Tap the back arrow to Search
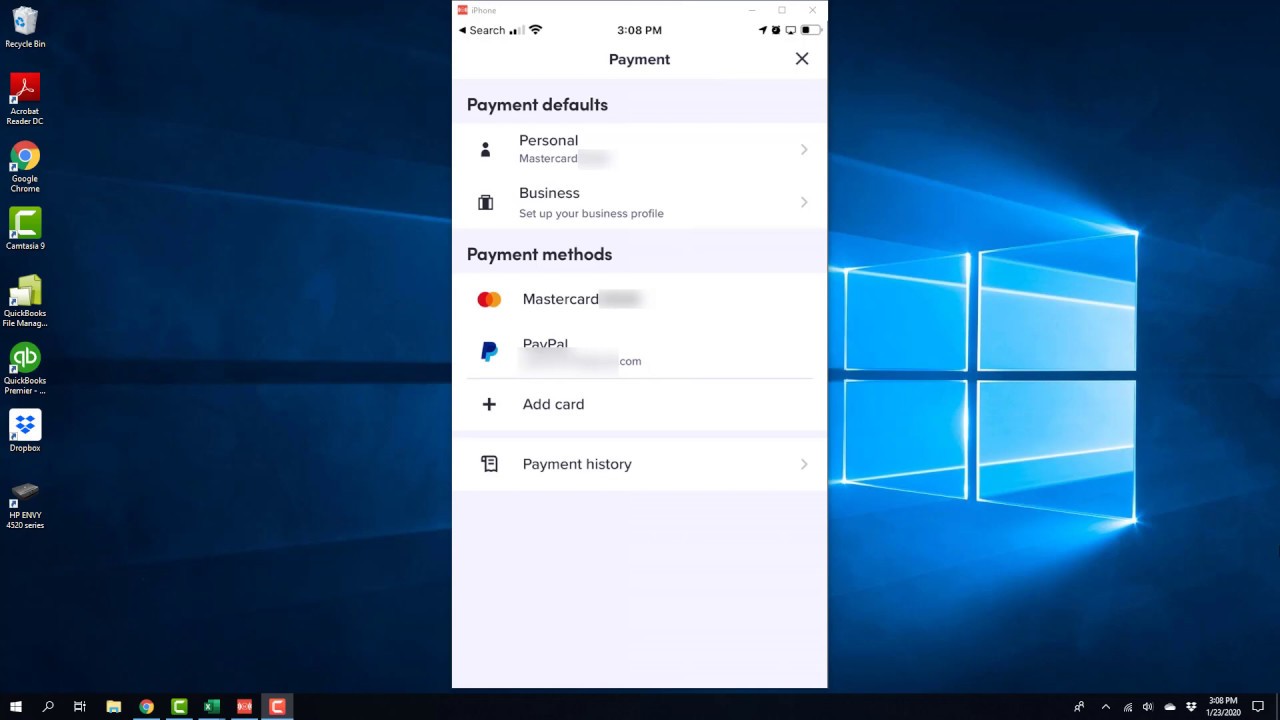 (481, 30)
